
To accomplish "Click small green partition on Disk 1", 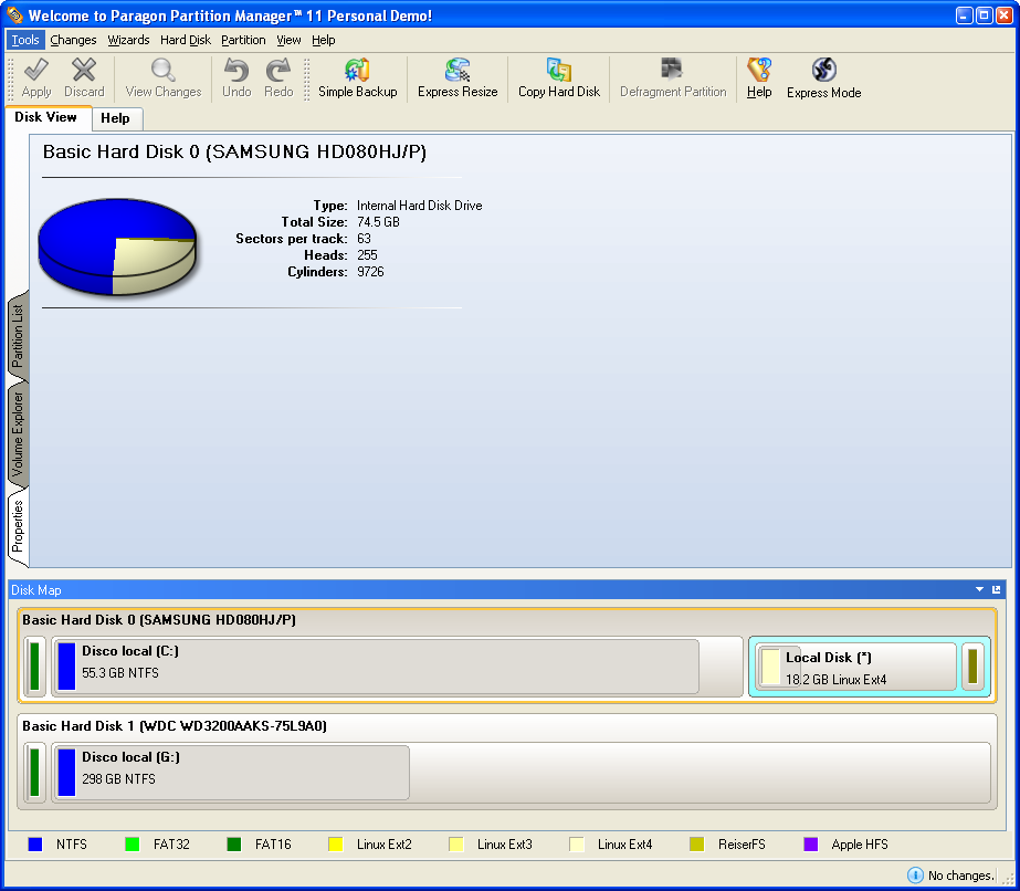I will click(x=34, y=773).
